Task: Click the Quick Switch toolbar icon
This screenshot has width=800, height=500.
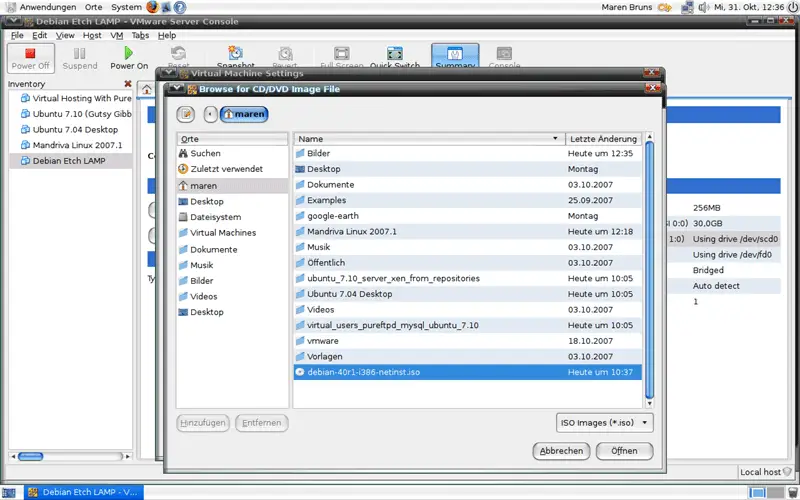Action: (394, 54)
